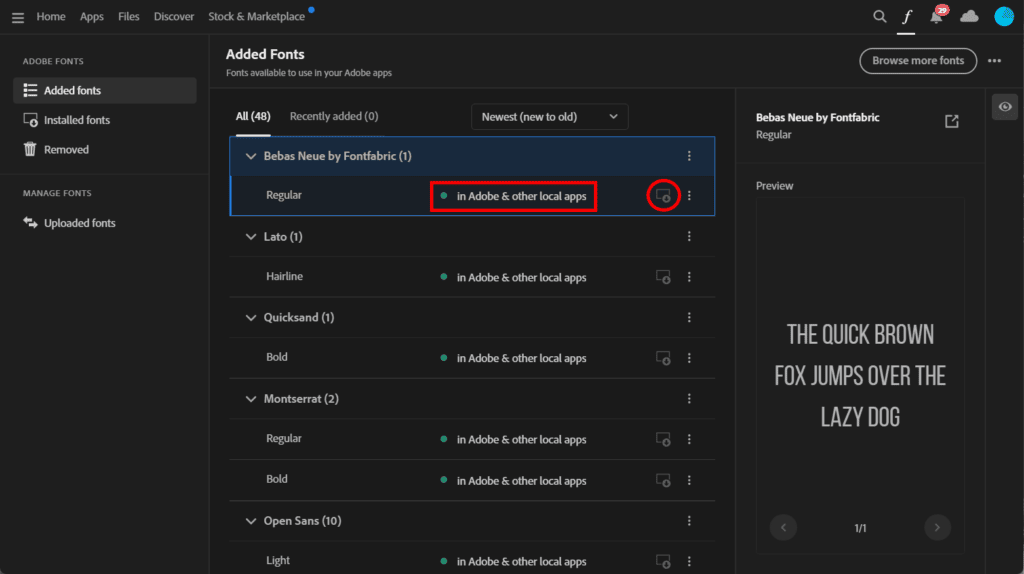Screen dimensions: 1024x574
Task: Click install icon for Bebas Neue Regular
Action: click(663, 196)
